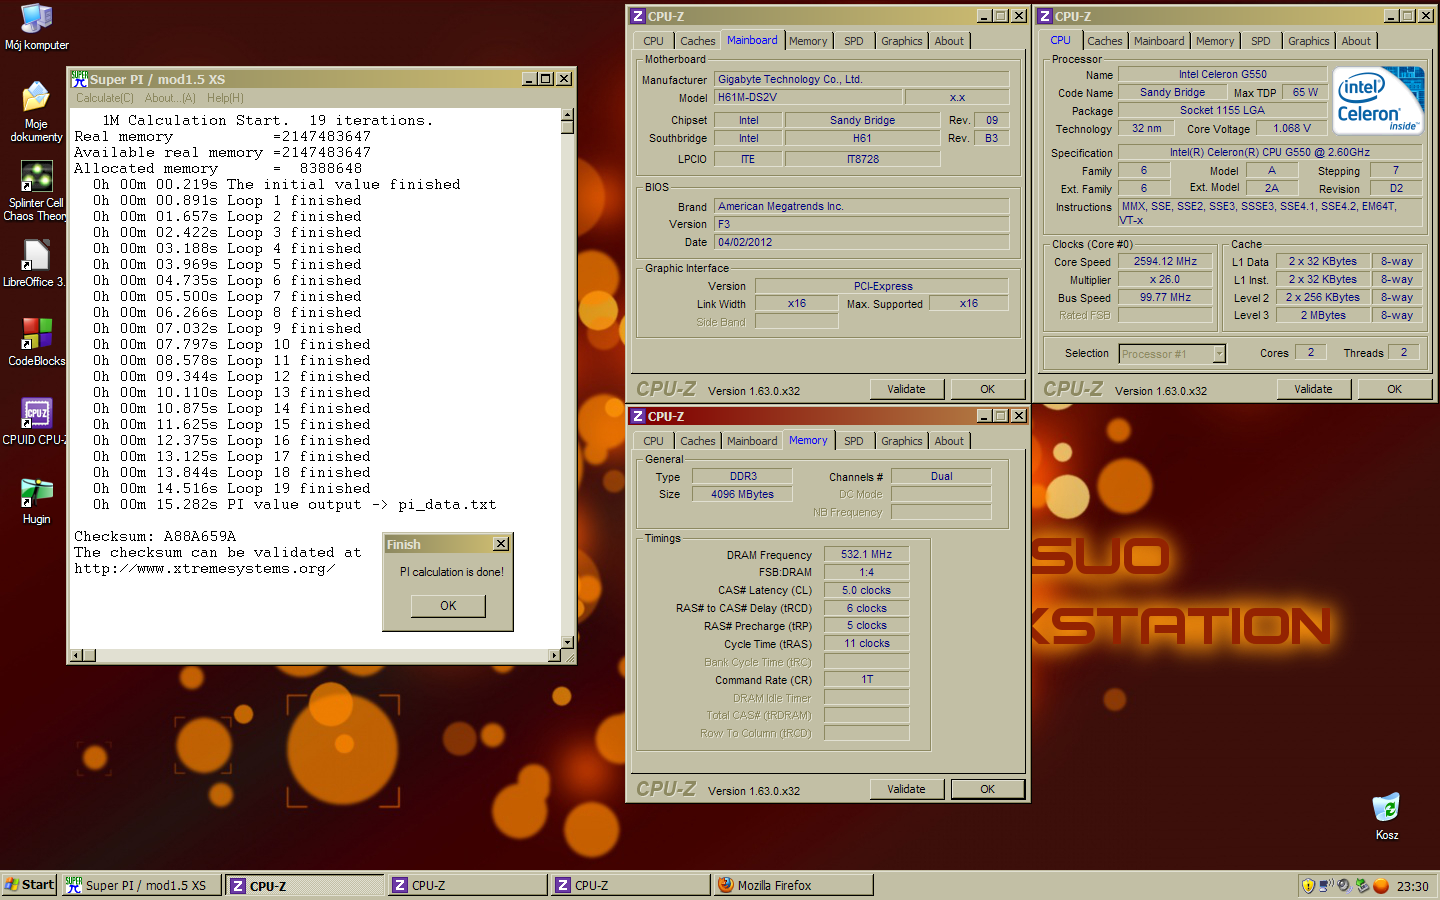
Task: Launch Splinter Cell Chaos Theory shortcut
Action: click(36, 192)
